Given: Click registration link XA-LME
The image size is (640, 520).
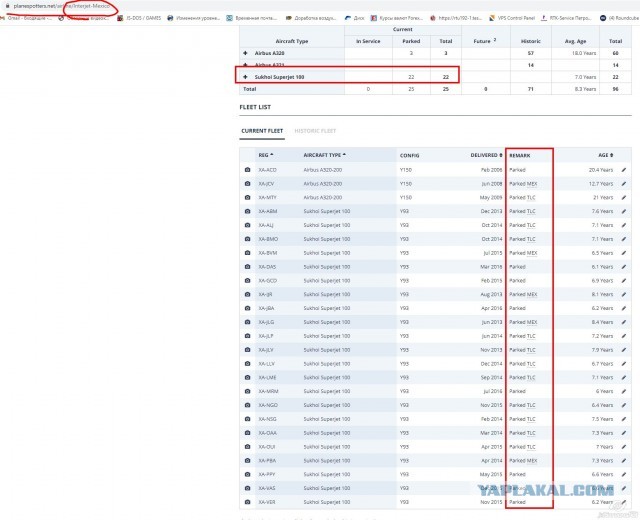Looking at the screenshot, I should (267, 378).
